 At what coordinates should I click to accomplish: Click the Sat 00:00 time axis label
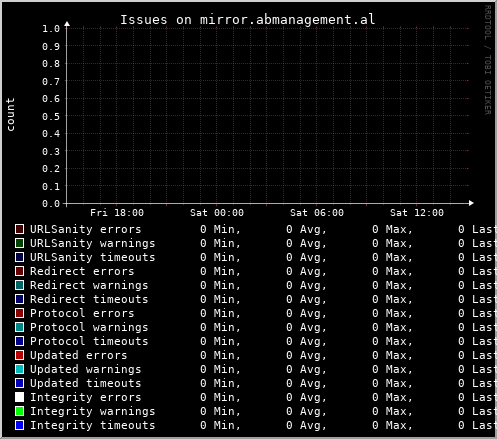point(217,213)
